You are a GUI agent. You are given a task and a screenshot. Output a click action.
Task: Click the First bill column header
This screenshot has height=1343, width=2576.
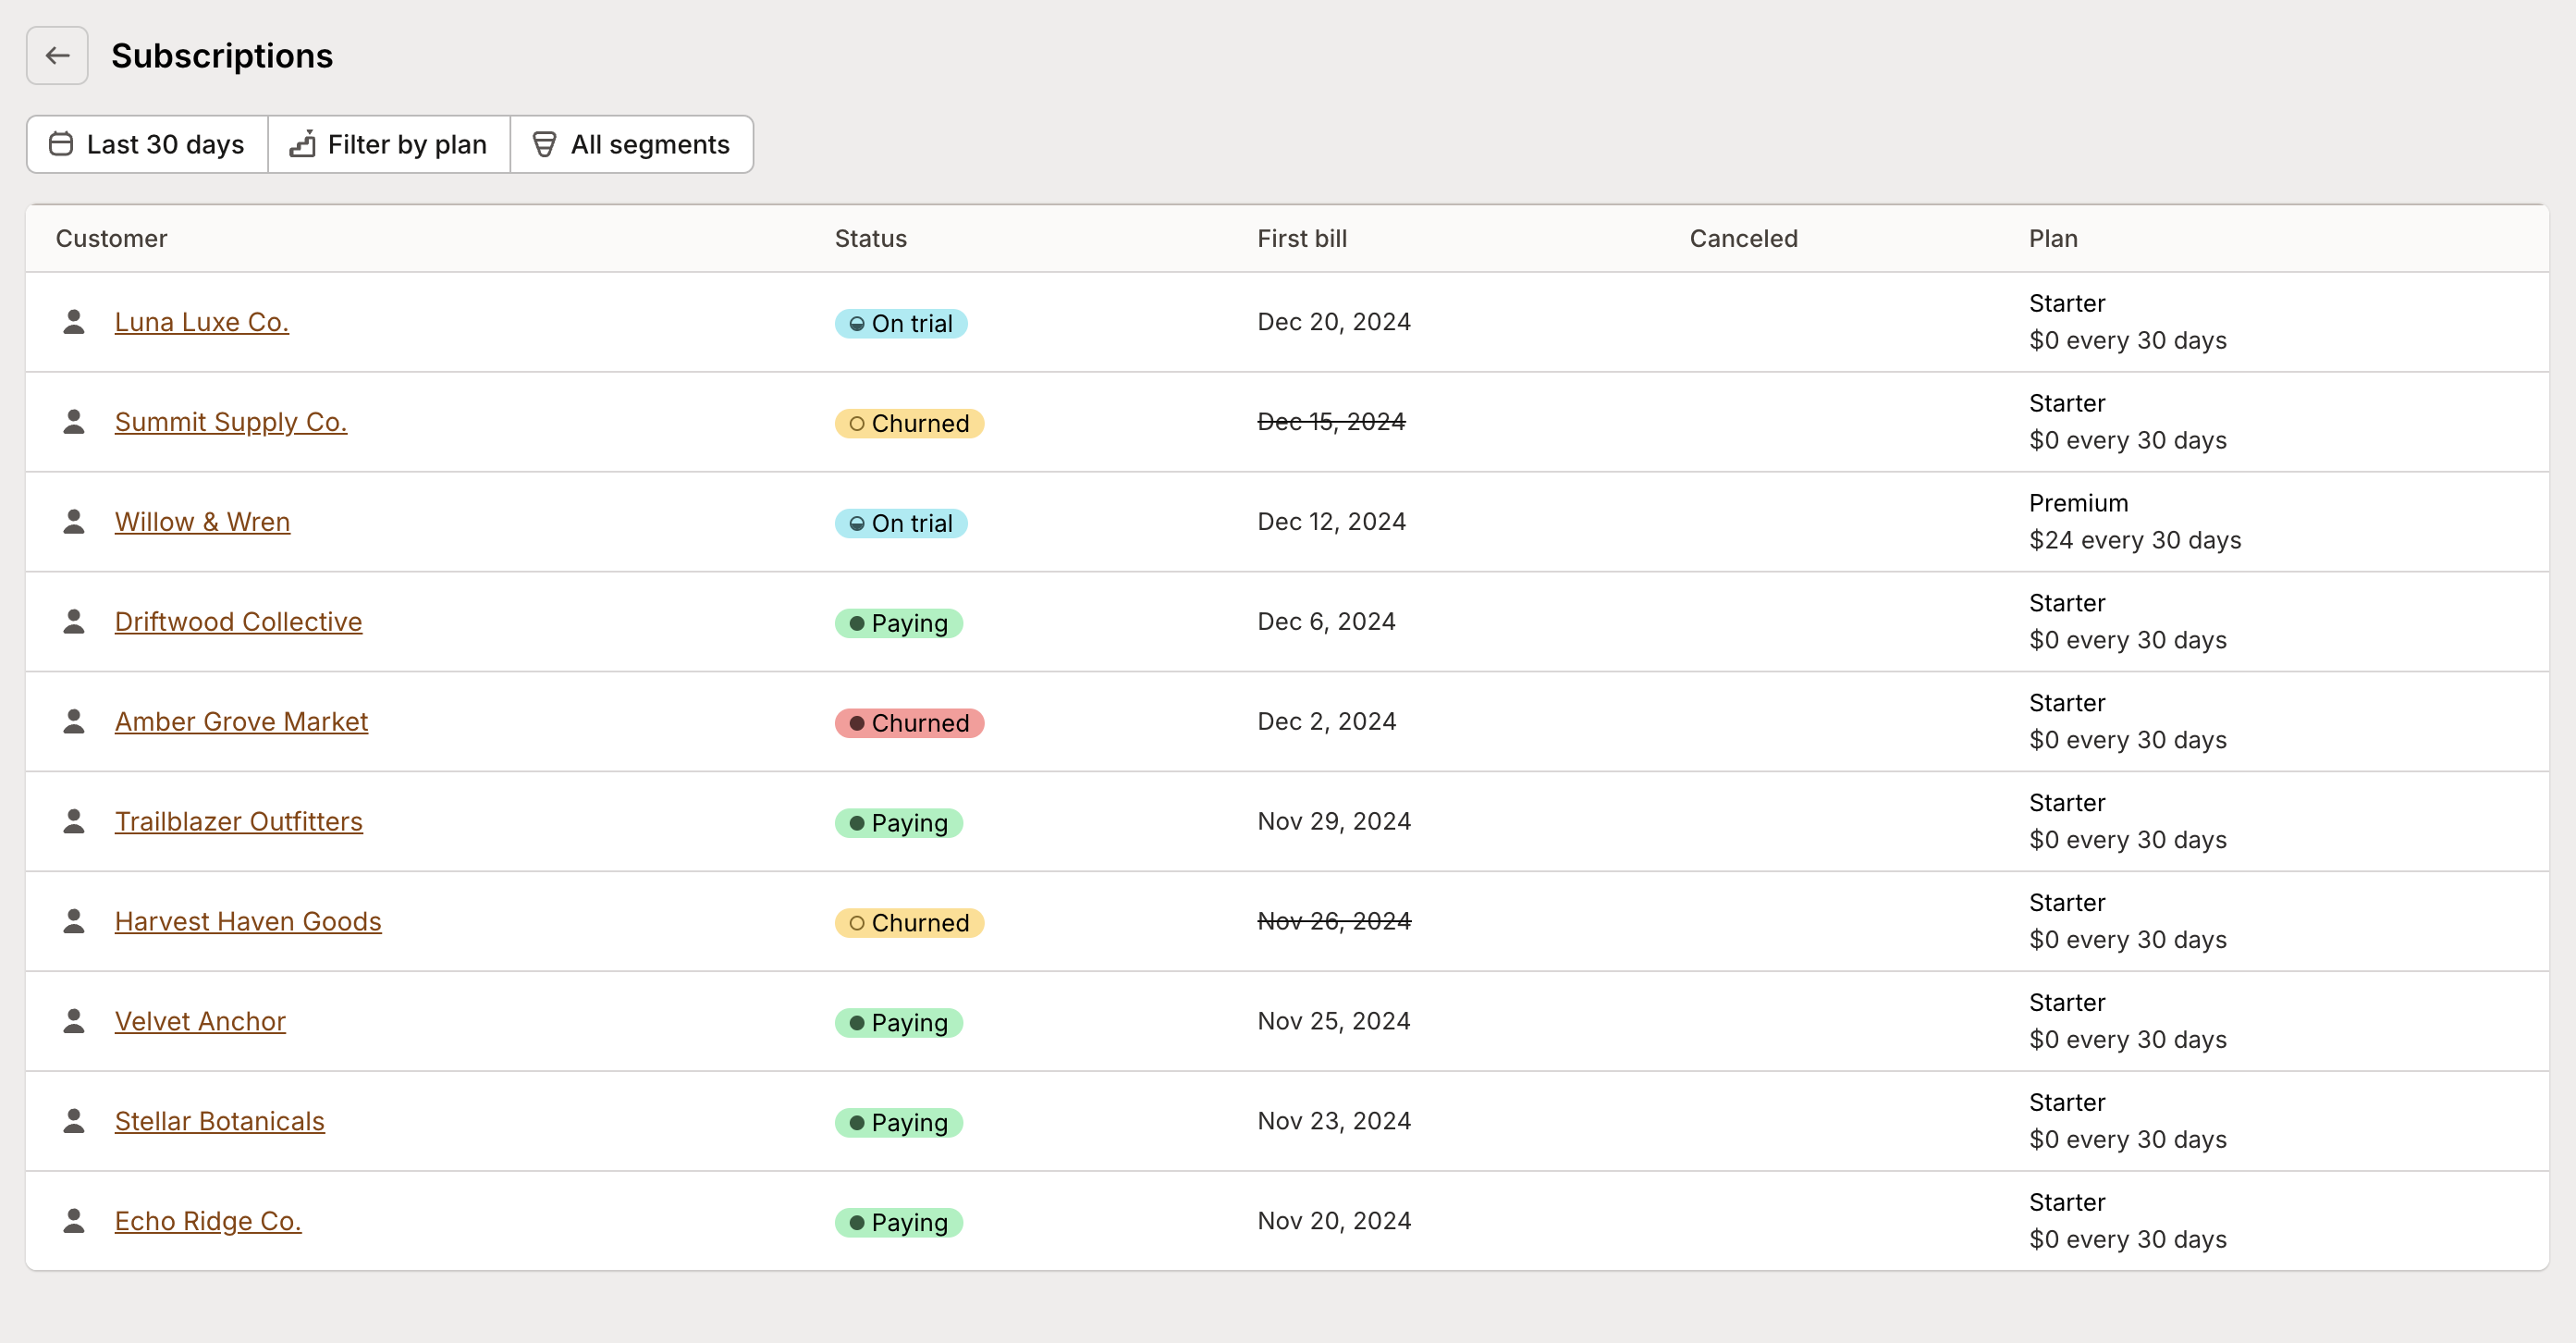pos(1301,239)
